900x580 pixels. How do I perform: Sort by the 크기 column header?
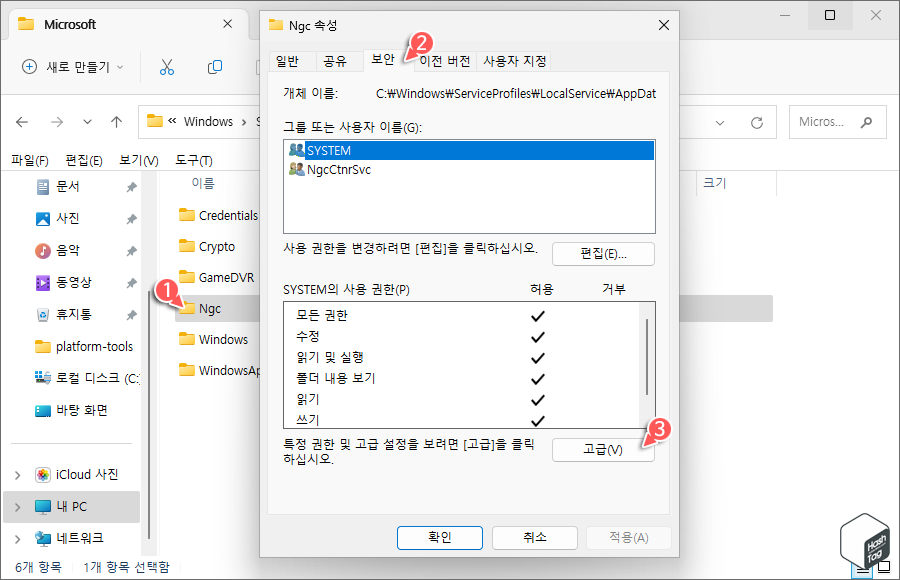coord(715,183)
